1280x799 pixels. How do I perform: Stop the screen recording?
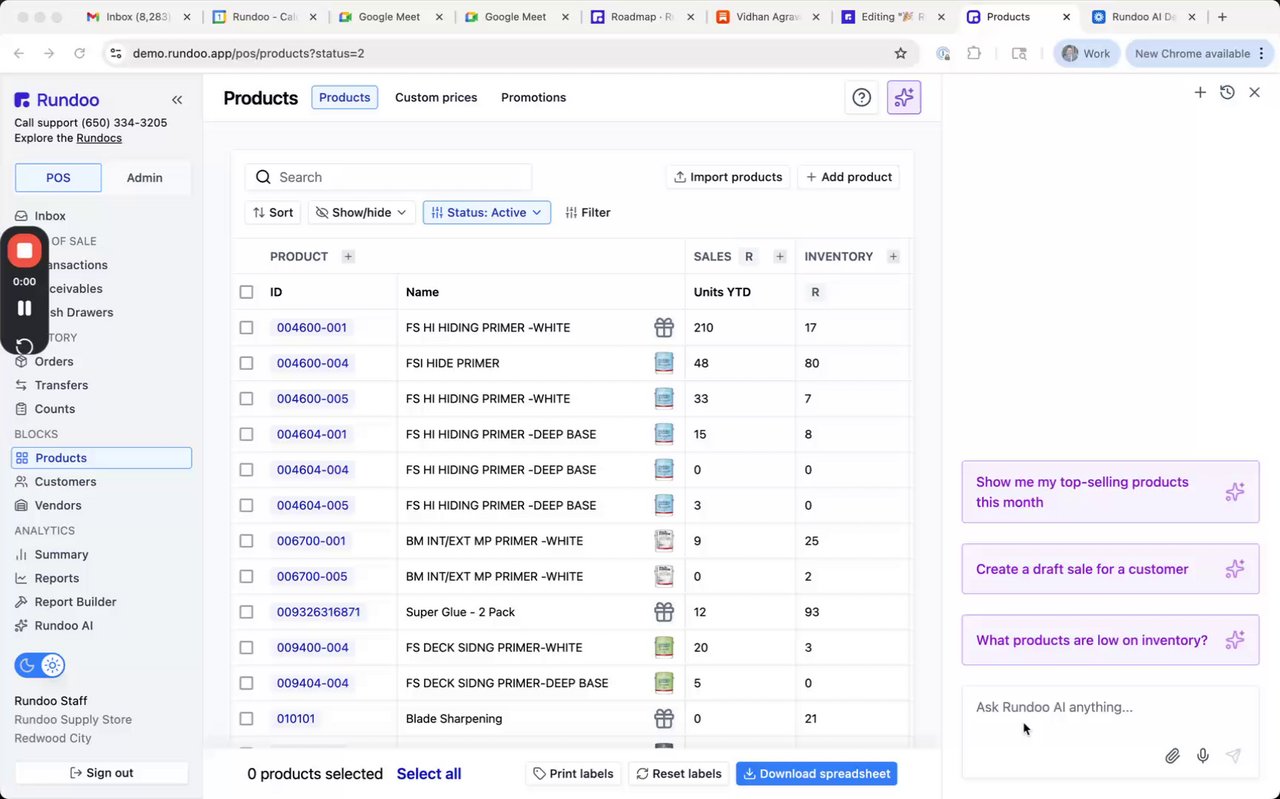(x=25, y=250)
